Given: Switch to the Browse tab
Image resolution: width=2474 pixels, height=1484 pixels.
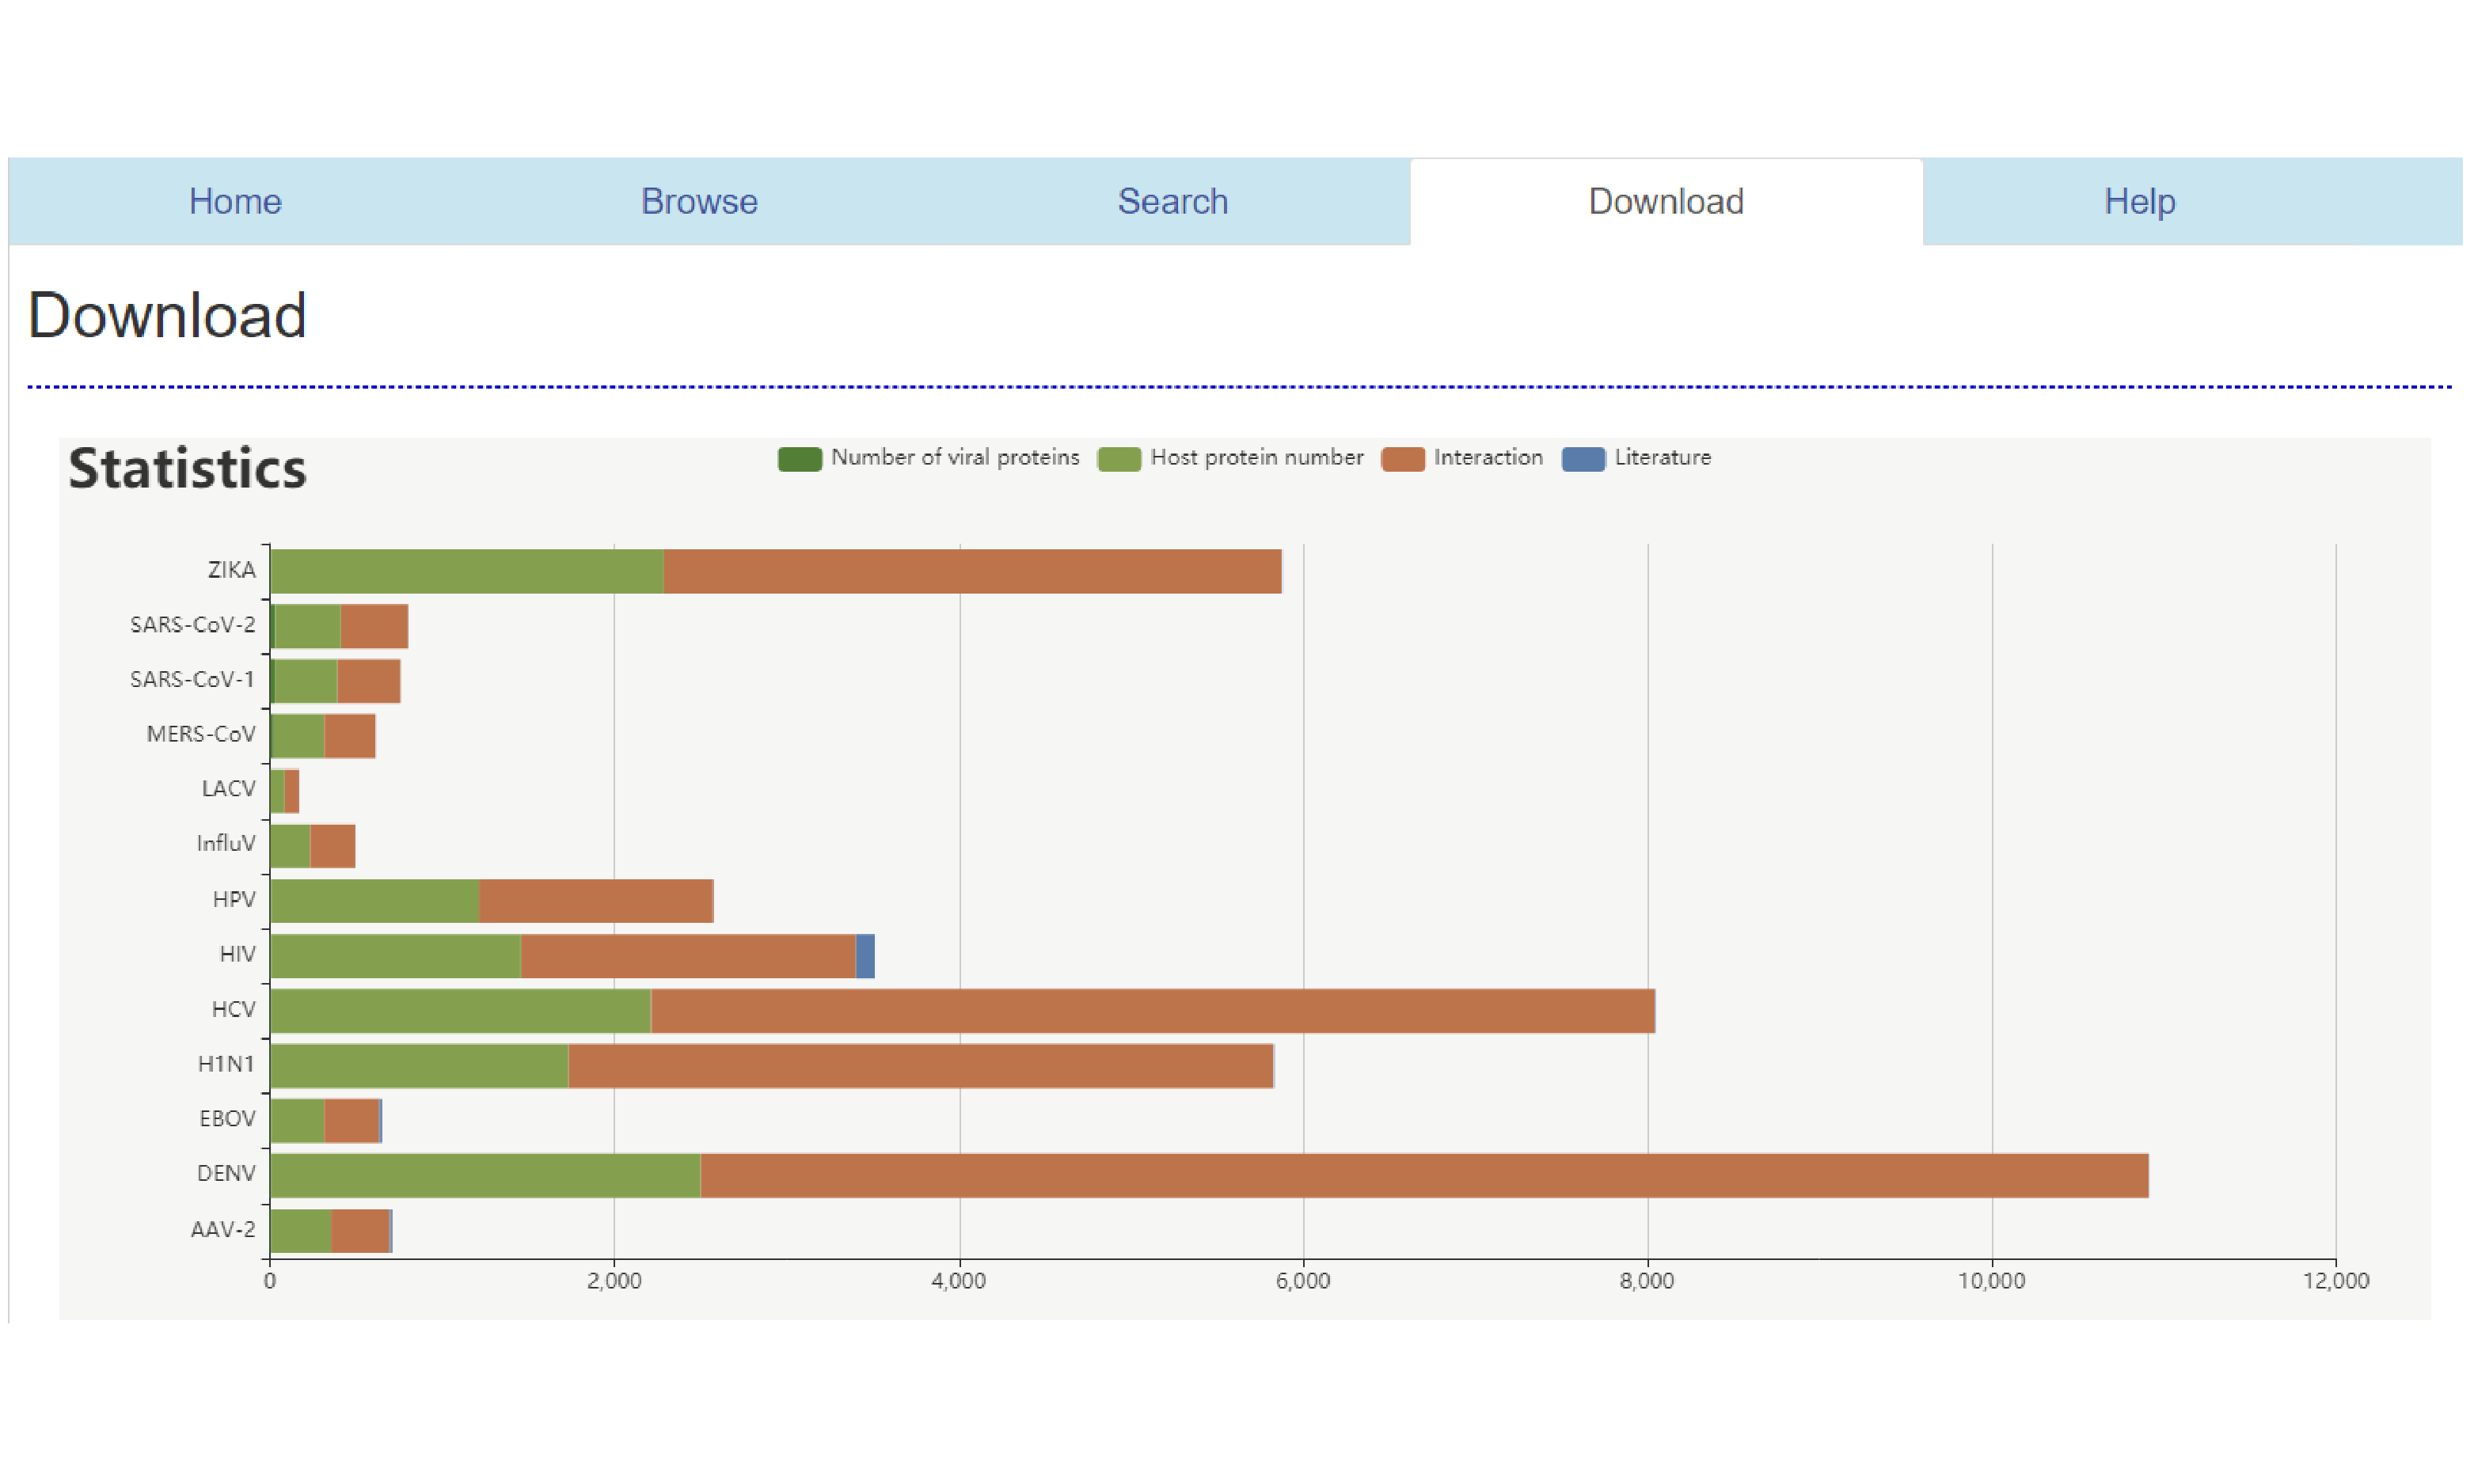Looking at the screenshot, I should point(699,201).
